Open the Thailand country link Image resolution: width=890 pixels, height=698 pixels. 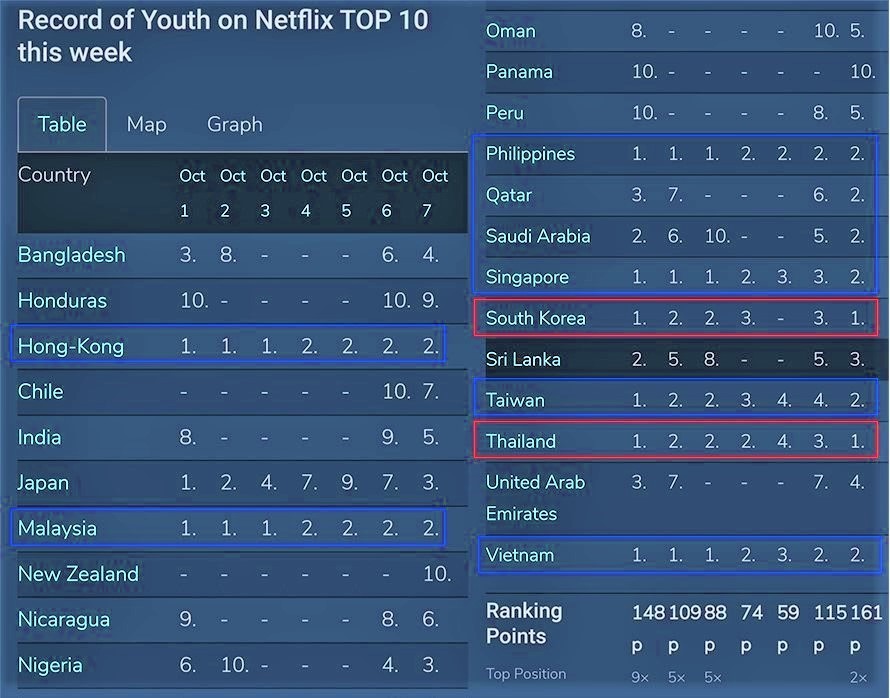tap(521, 441)
